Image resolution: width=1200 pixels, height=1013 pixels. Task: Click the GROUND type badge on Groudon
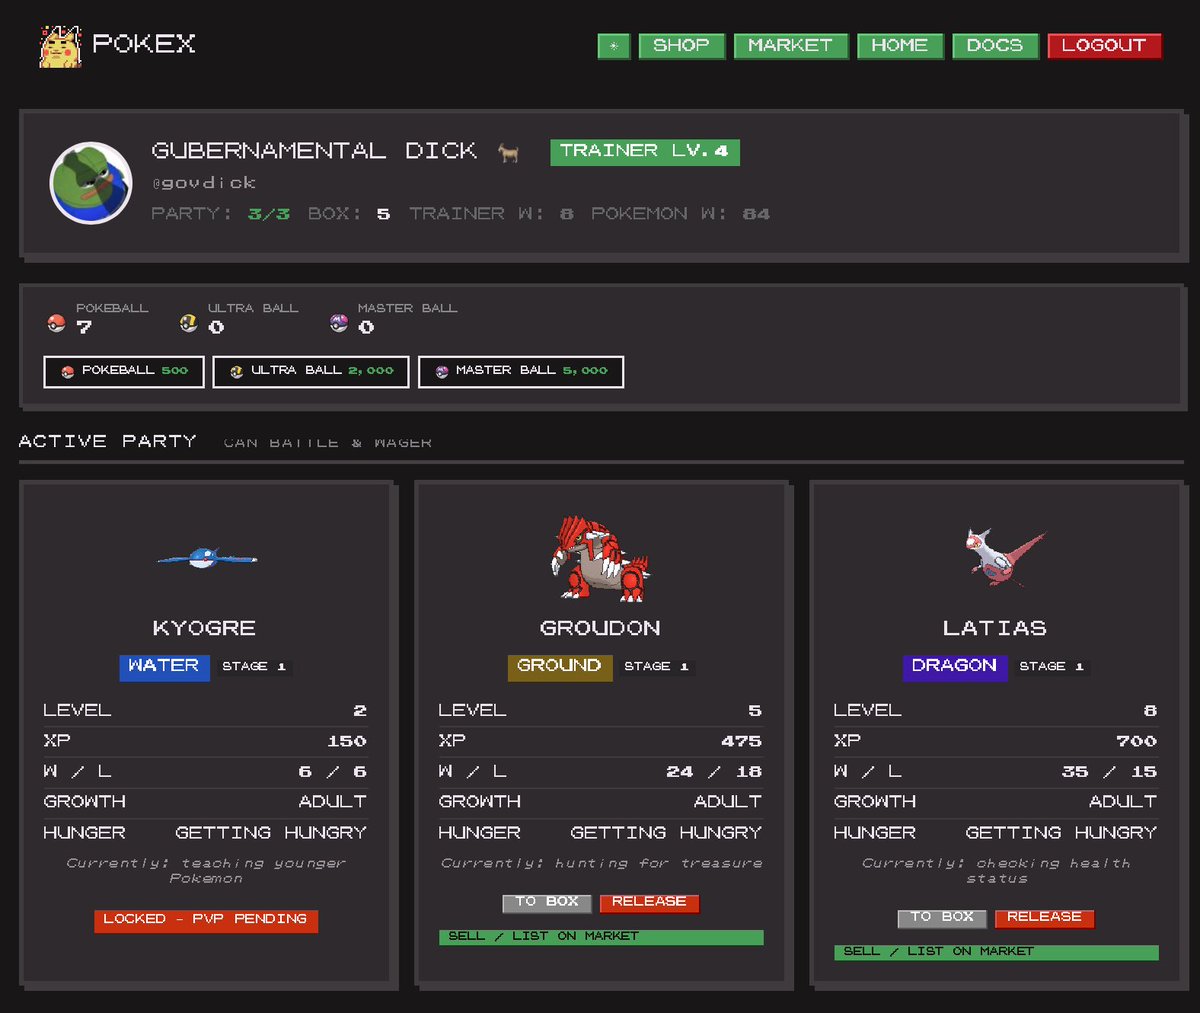[560, 667]
